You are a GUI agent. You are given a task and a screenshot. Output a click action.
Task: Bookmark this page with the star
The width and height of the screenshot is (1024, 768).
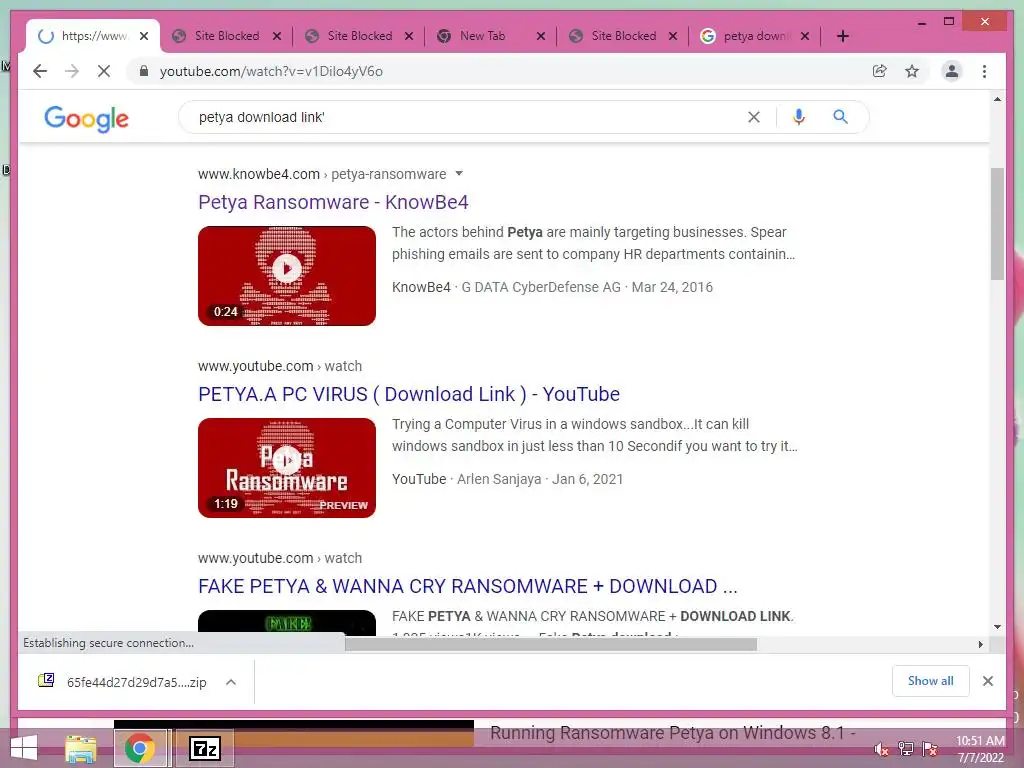pyautogui.click(x=912, y=71)
